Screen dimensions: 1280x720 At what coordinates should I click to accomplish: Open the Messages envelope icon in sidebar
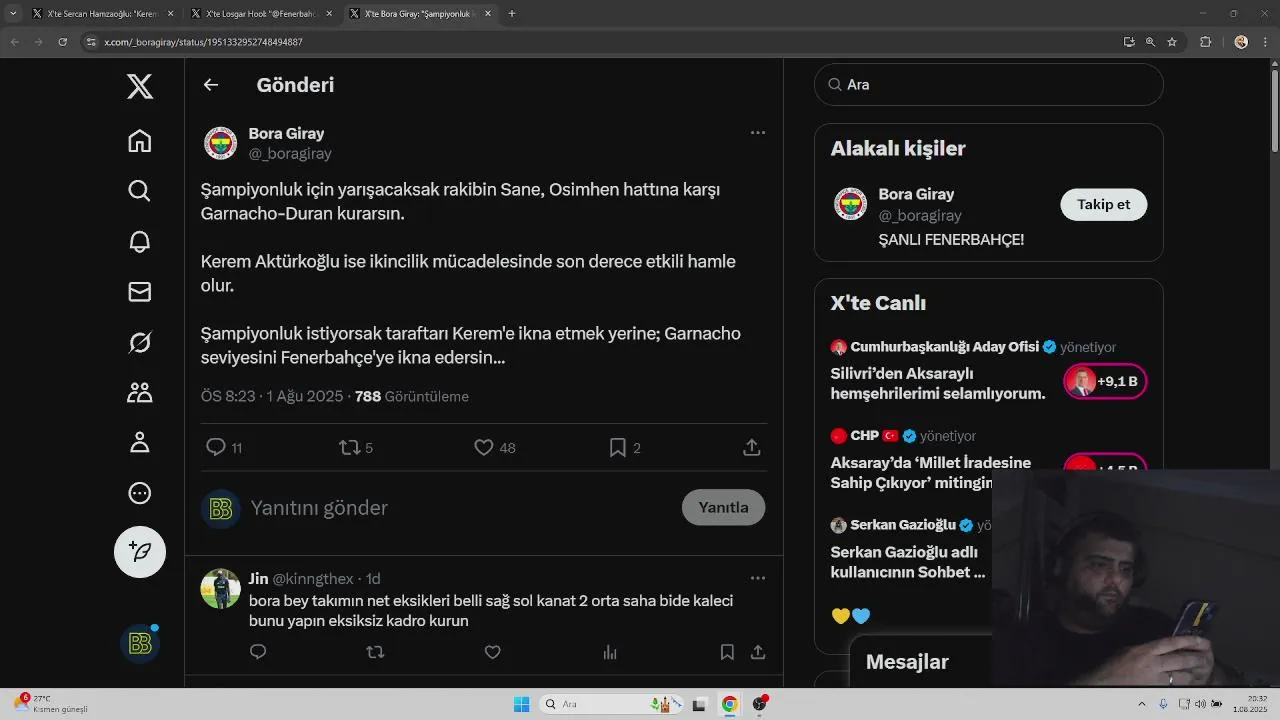point(140,292)
